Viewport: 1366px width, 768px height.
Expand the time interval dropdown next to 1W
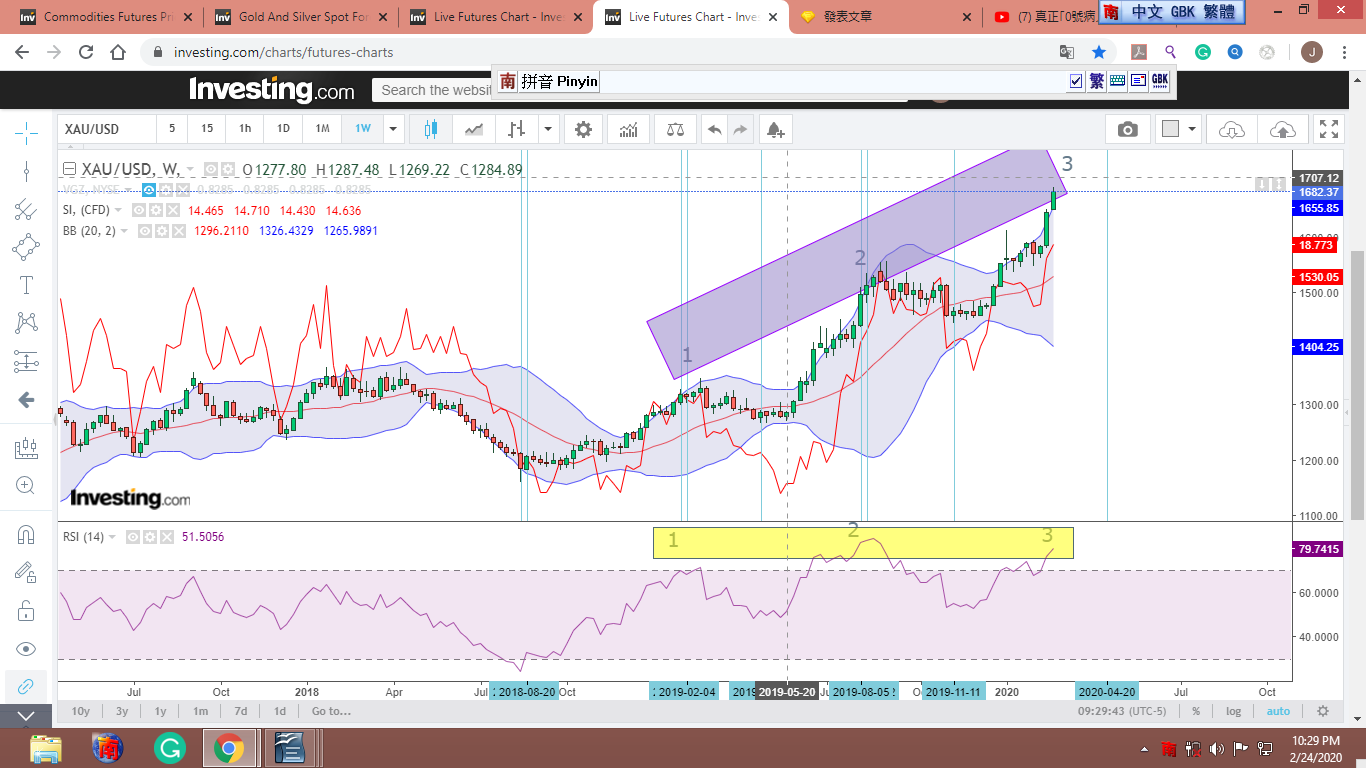point(393,129)
